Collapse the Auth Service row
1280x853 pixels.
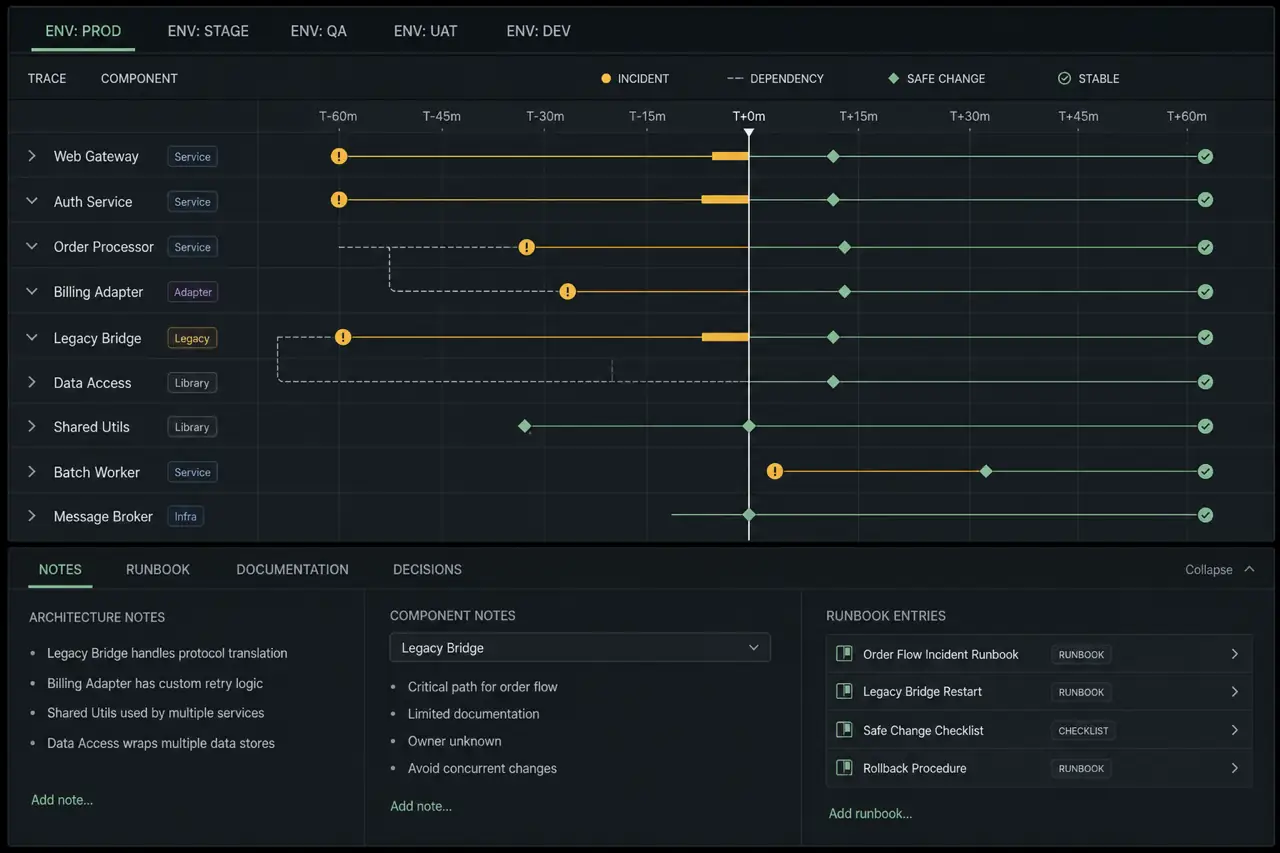(32, 201)
